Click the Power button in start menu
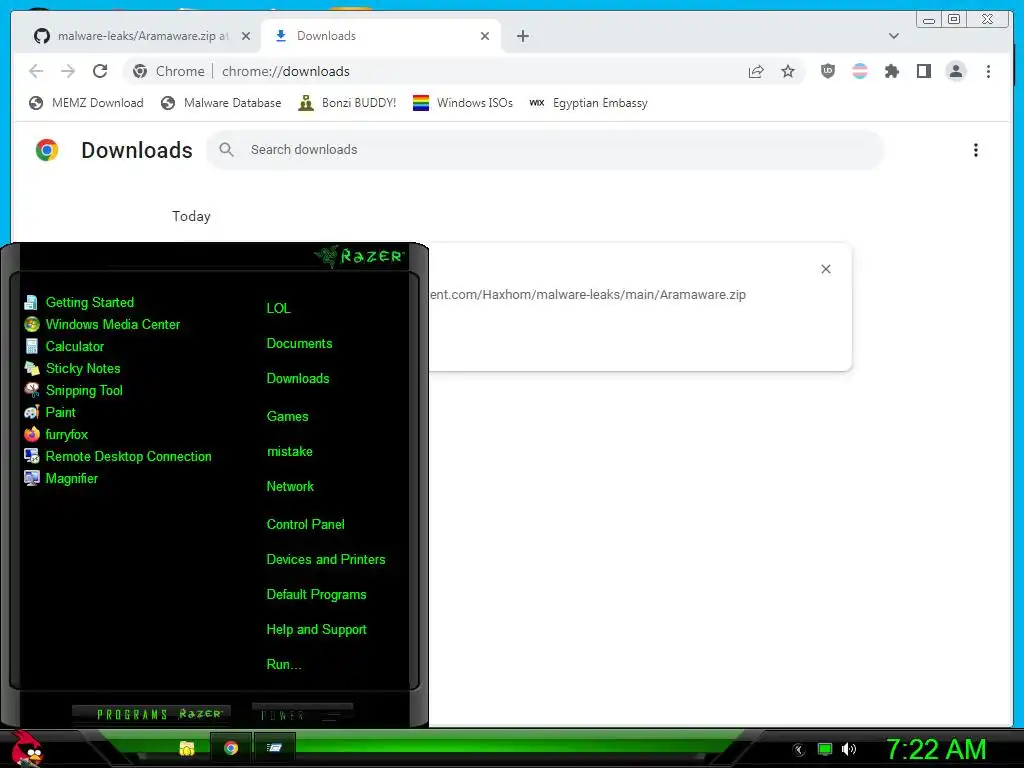 [302, 714]
